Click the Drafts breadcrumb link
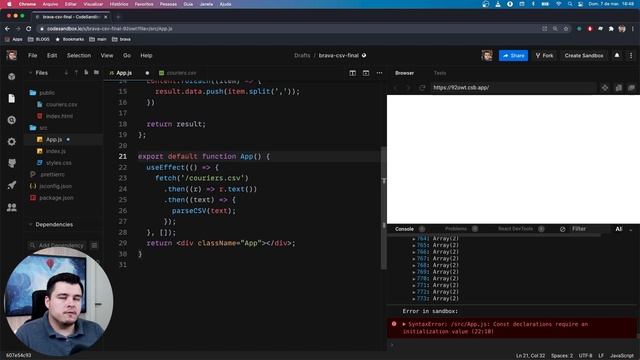Image resolution: width=640 pixels, height=360 pixels. click(x=302, y=56)
